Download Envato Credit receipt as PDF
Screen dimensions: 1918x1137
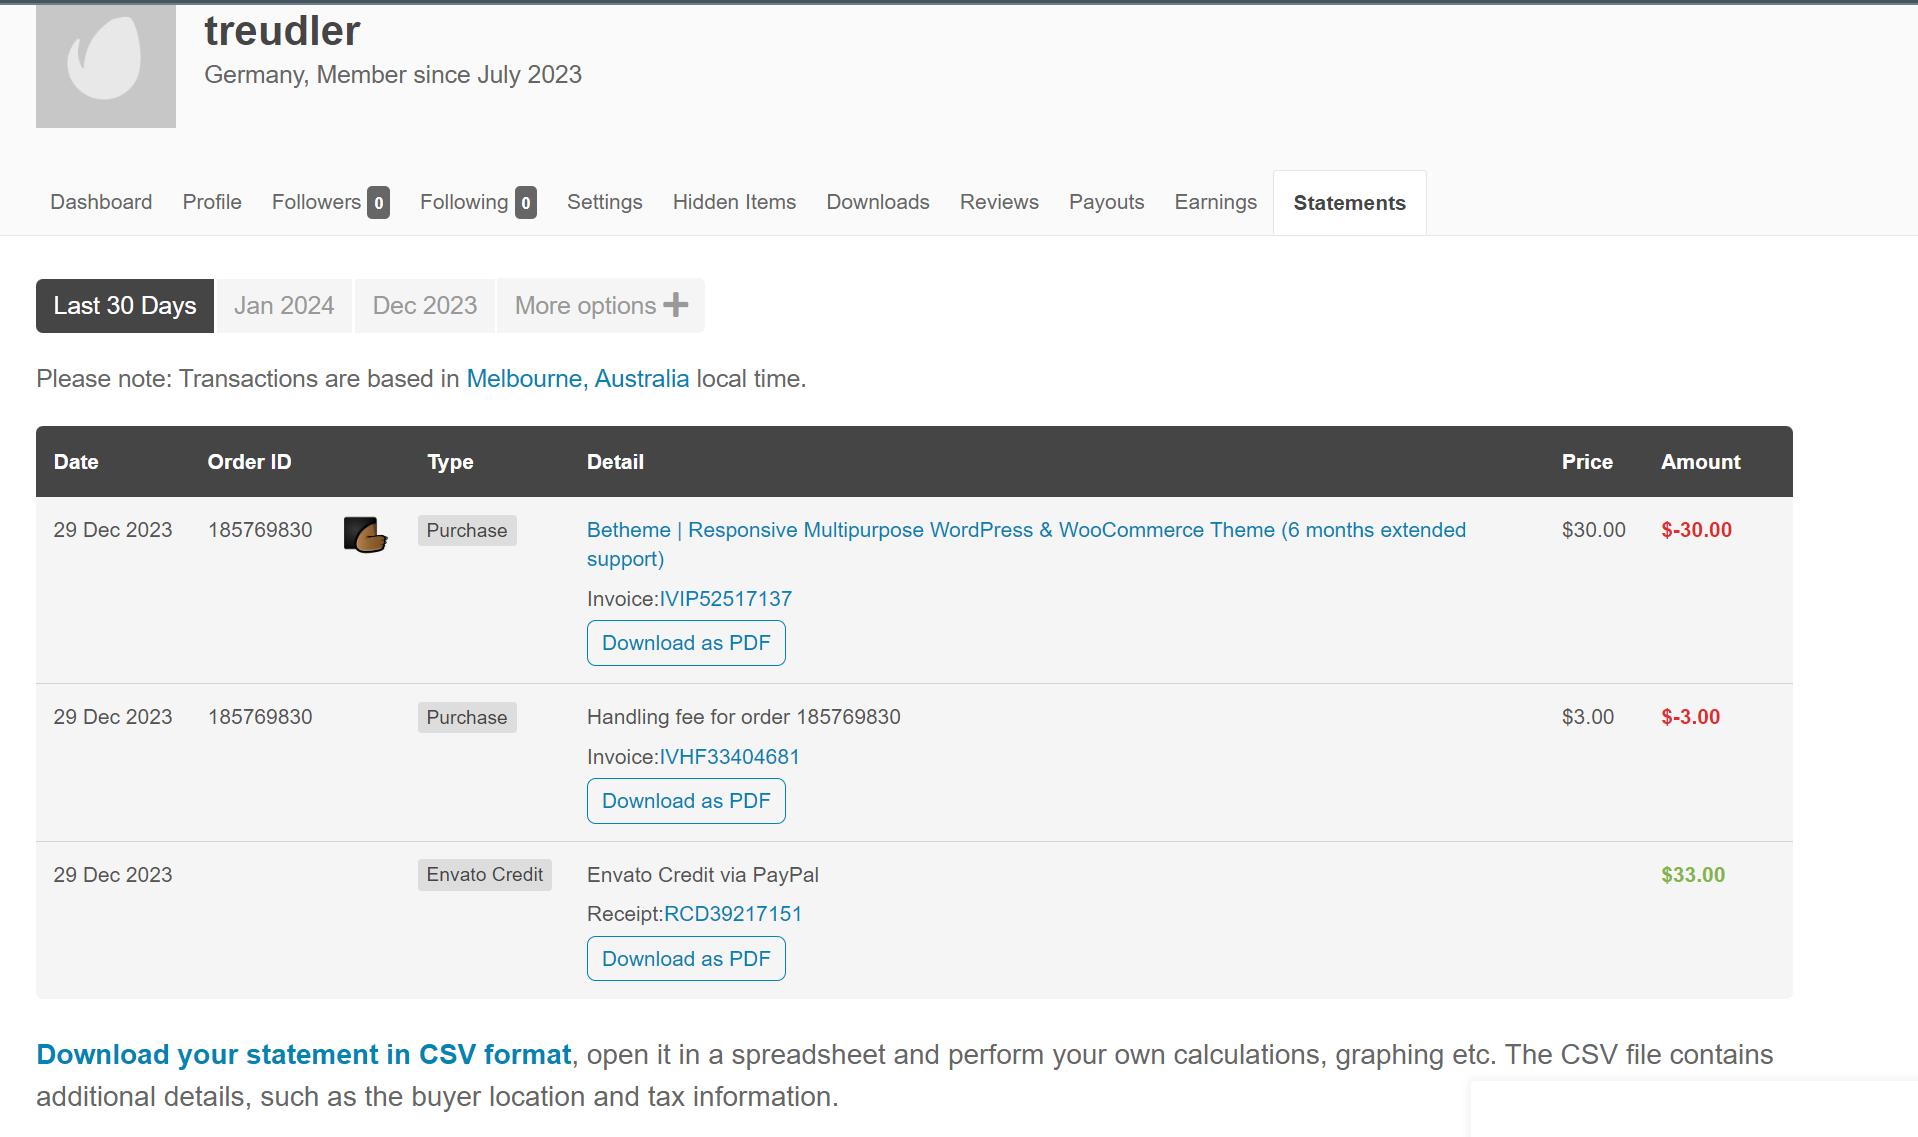click(x=686, y=959)
